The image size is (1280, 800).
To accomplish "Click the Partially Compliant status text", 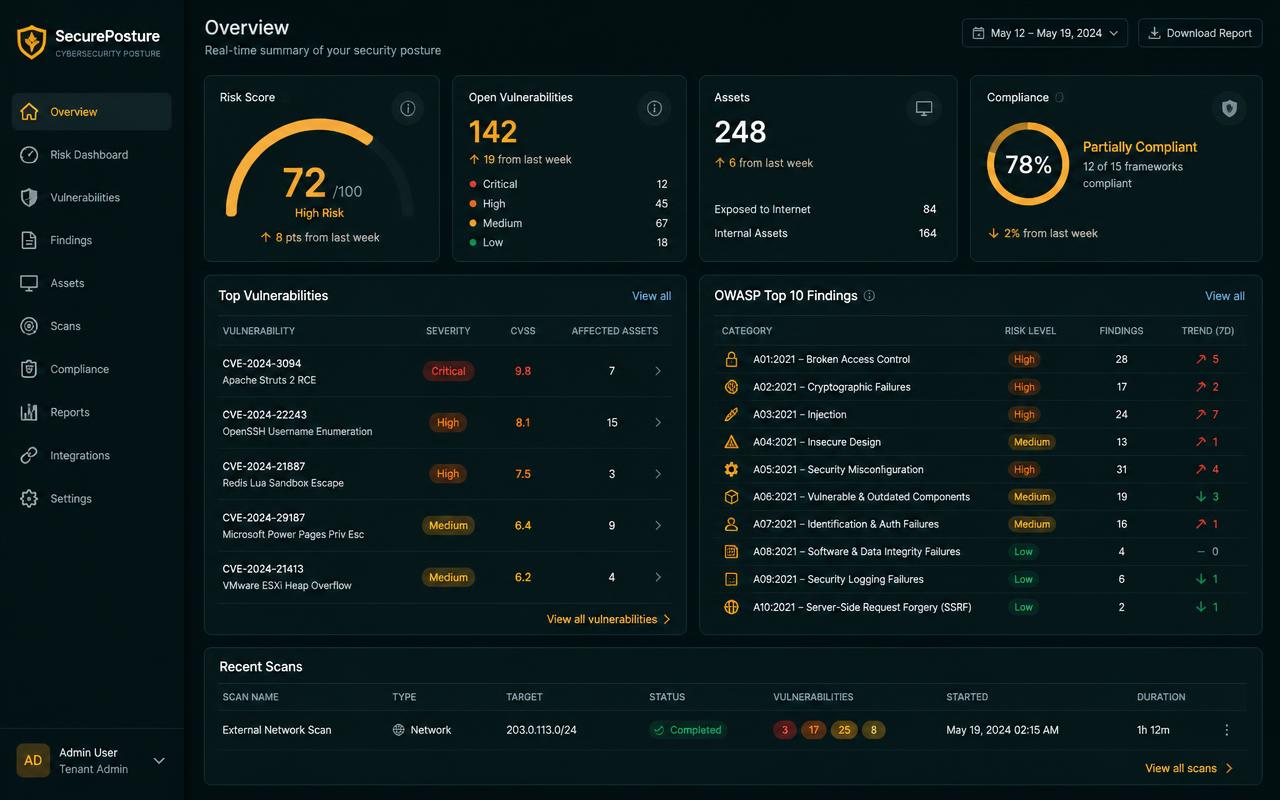I will click(x=1140, y=147).
